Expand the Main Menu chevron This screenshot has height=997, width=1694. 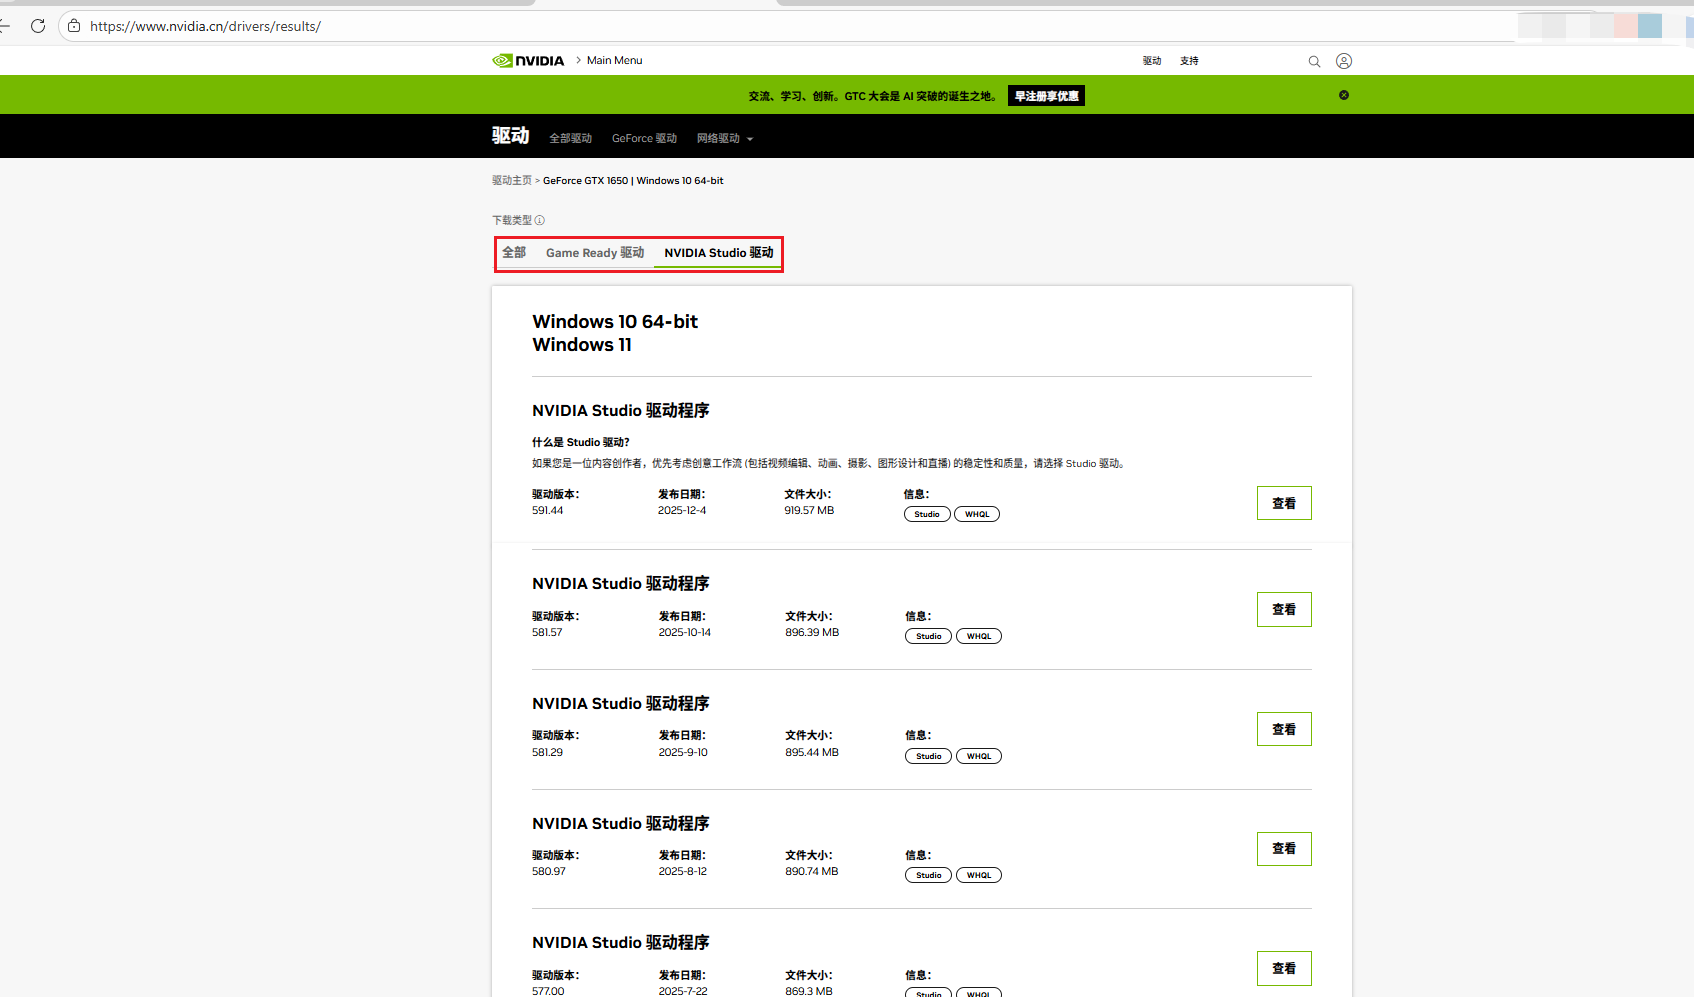(578, 60)
